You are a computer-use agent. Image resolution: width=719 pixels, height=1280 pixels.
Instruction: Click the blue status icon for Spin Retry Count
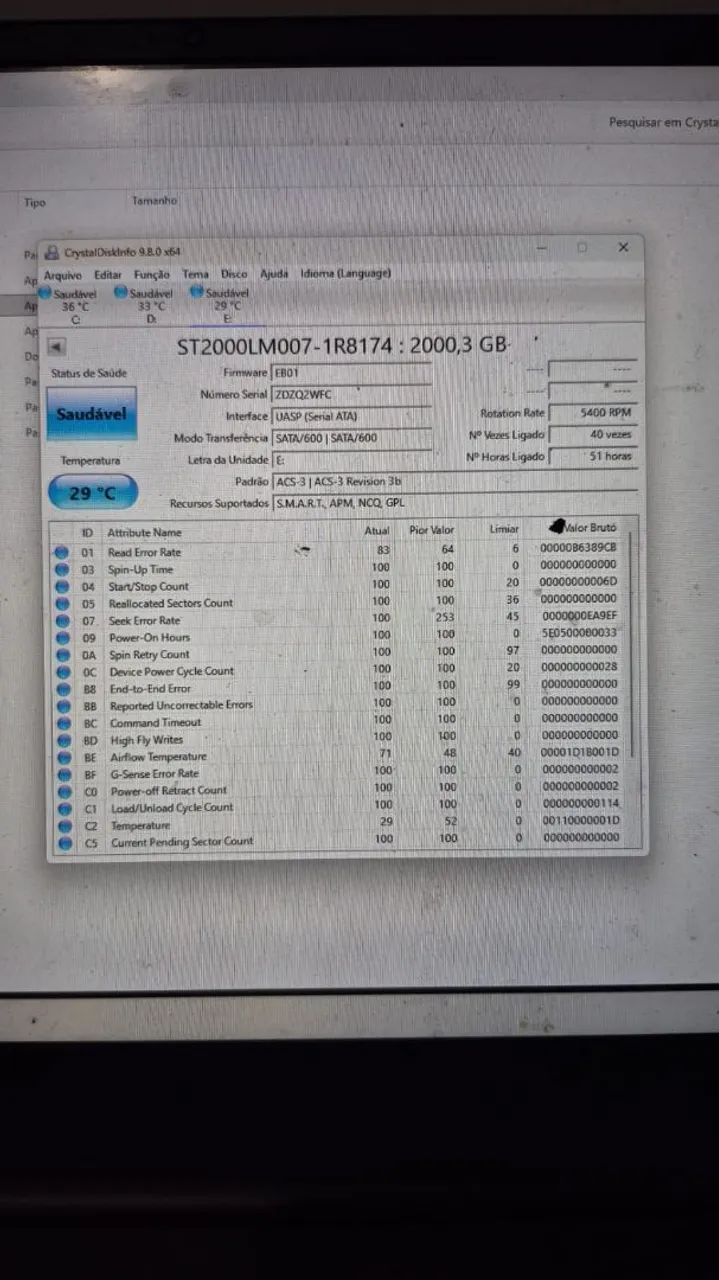[x=62, y=655]
